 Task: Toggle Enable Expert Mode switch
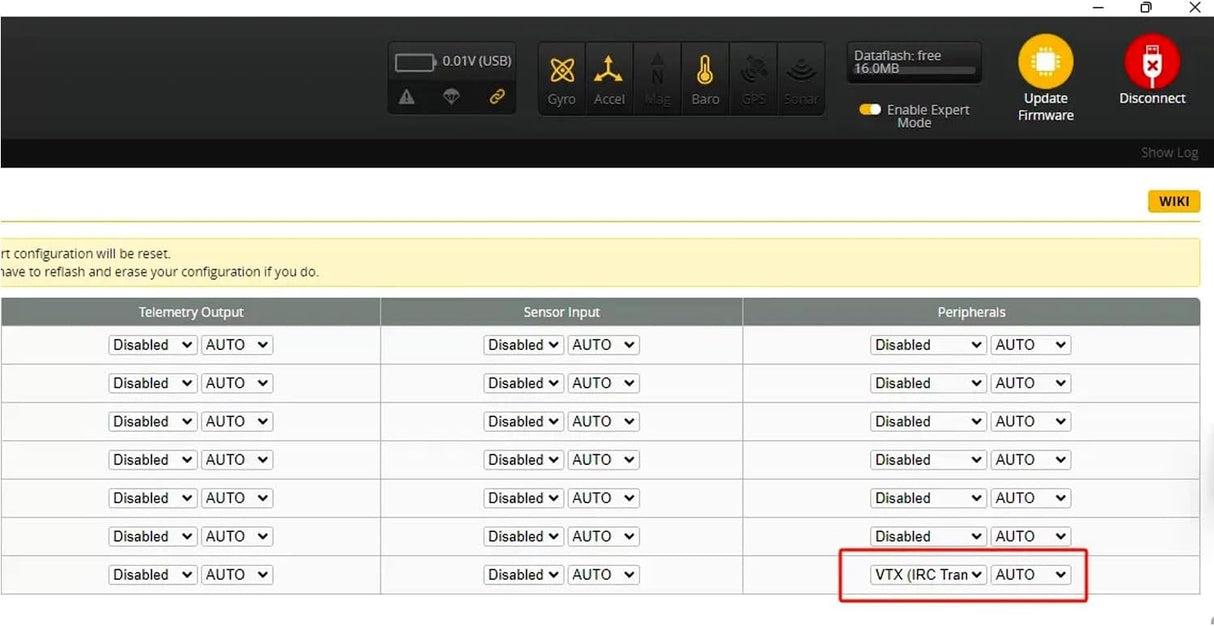[x=869, y=110]
